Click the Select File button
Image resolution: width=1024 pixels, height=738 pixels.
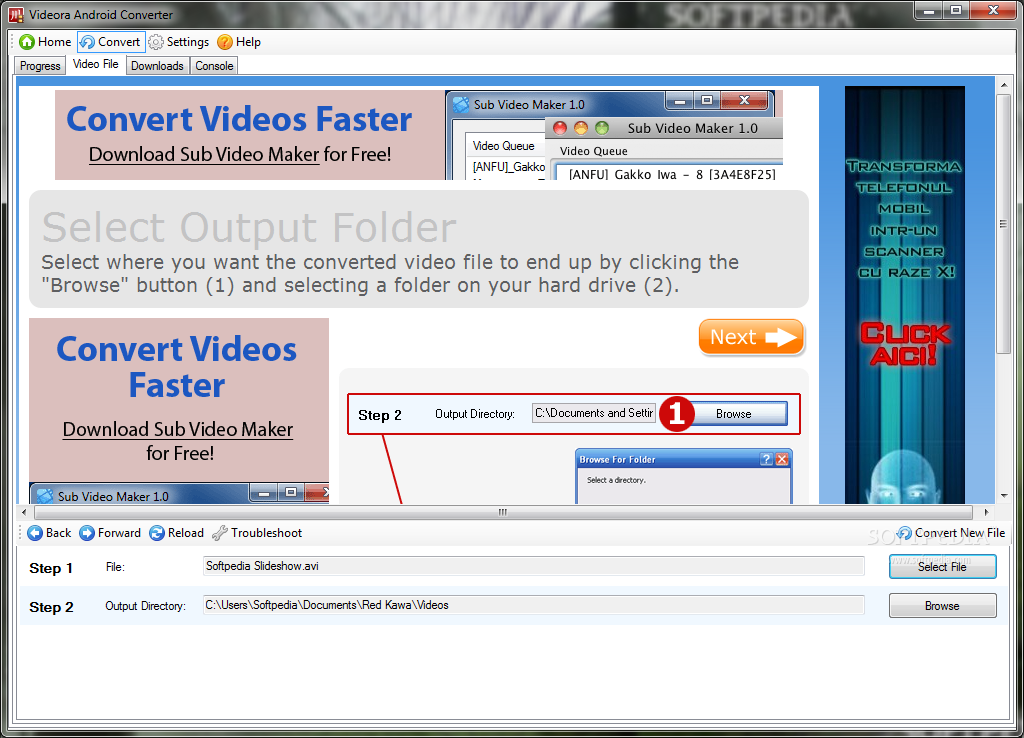point(942,566)
